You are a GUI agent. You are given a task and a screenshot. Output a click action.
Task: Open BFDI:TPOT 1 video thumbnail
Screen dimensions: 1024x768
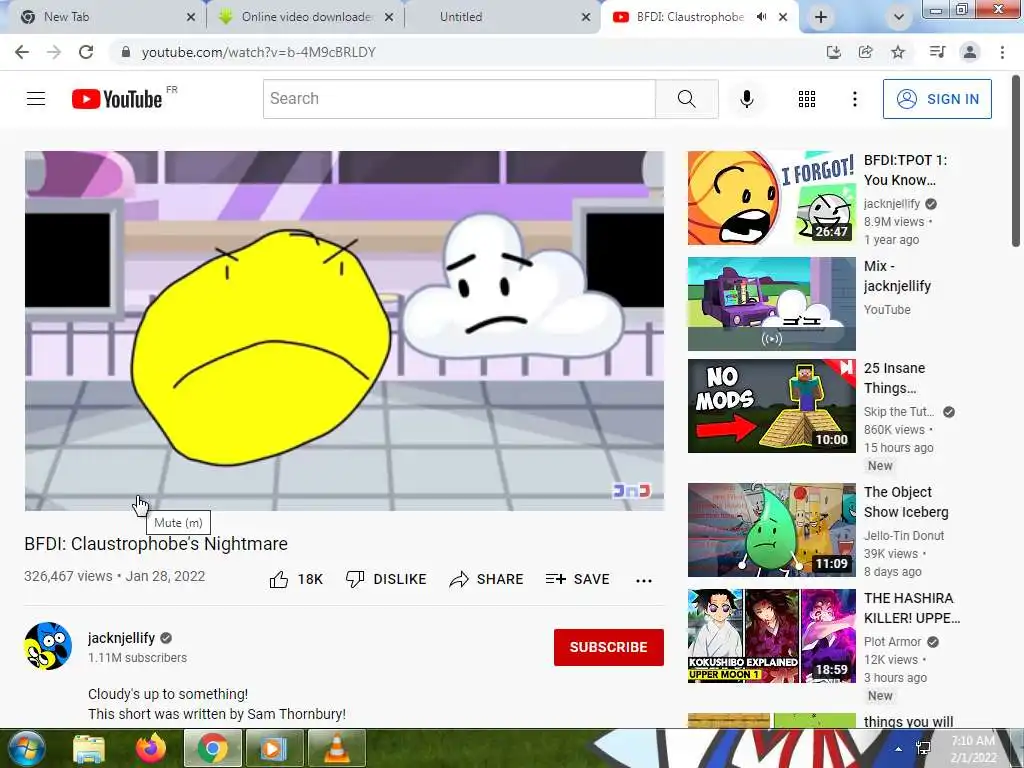click(771, 198)
